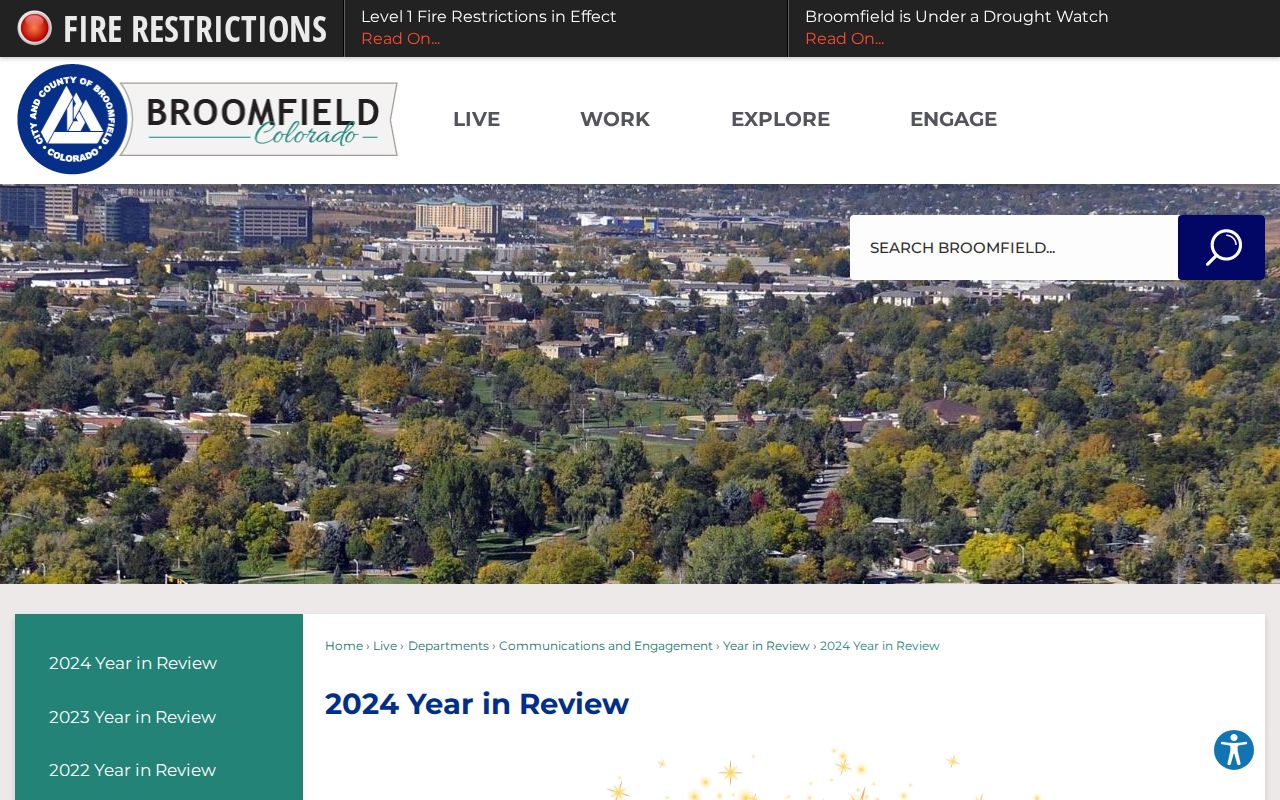Click the magnifying glass search button
This screenshot has width=1280, height=800.
pos(1221,247)
